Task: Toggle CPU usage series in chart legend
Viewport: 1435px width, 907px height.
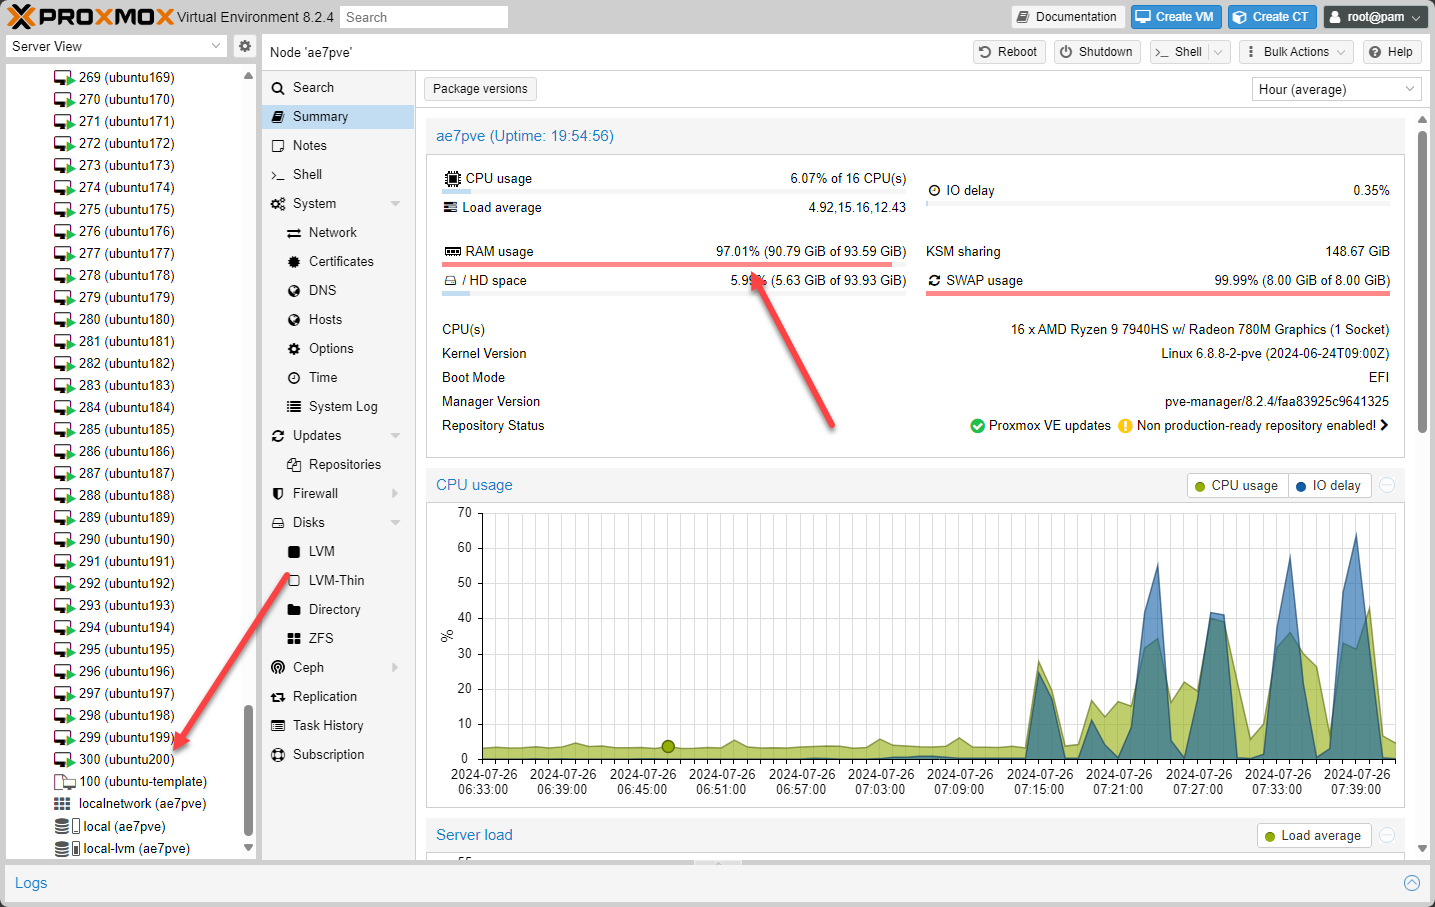Action: pos(1237,486)
